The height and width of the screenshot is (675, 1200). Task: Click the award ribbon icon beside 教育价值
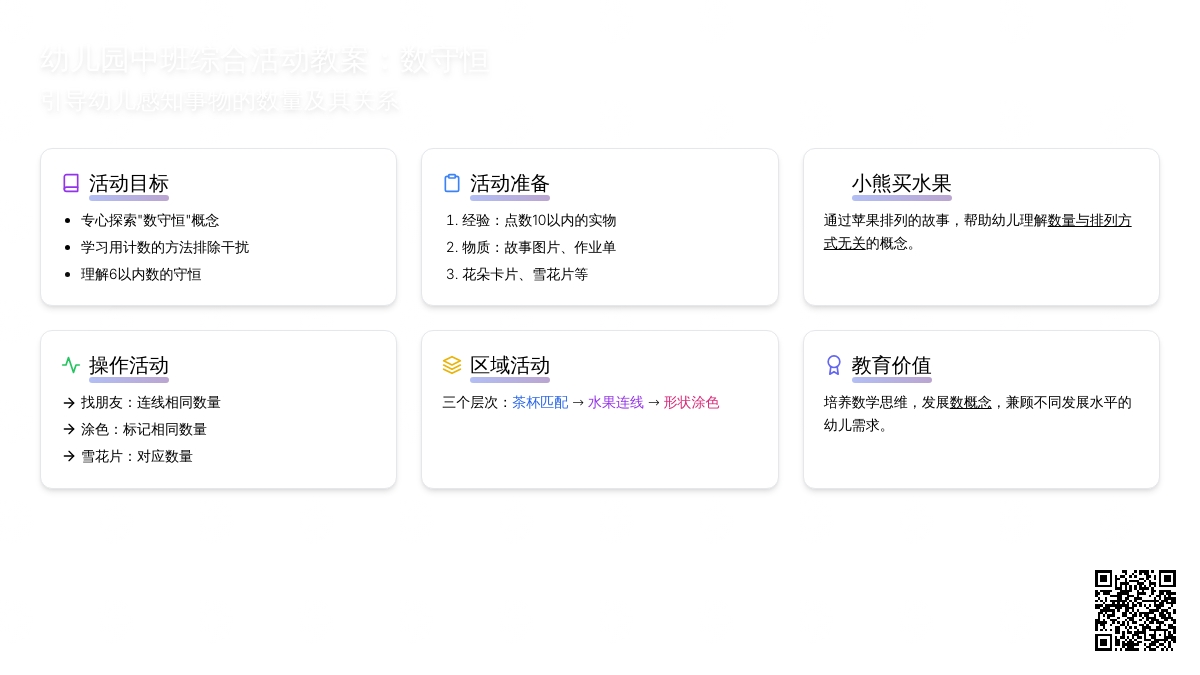[834, 365]
